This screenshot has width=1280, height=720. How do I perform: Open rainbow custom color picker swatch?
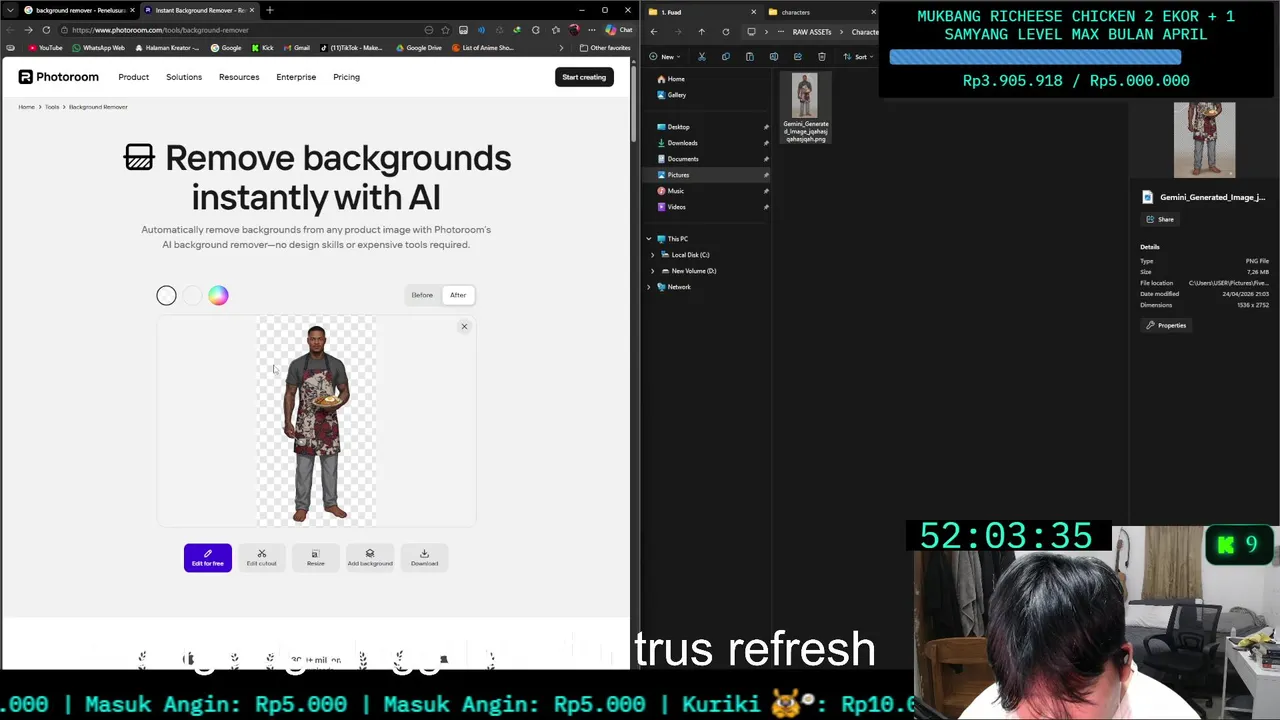pyautogui.click(x=218, y=295)
